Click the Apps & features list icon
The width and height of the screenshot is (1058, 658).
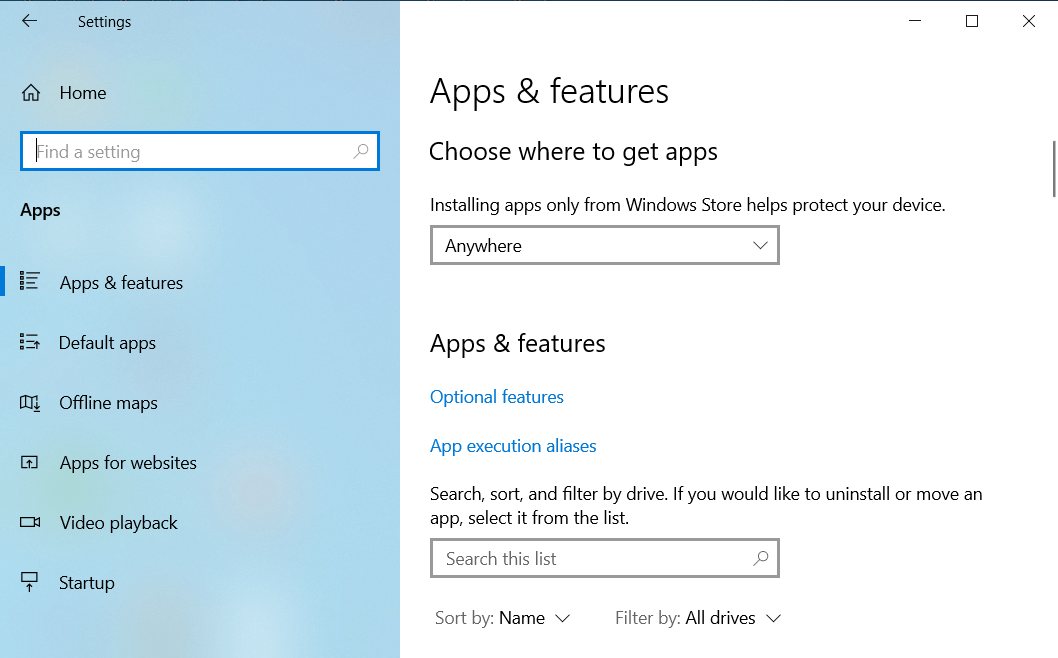coord(30,282)
